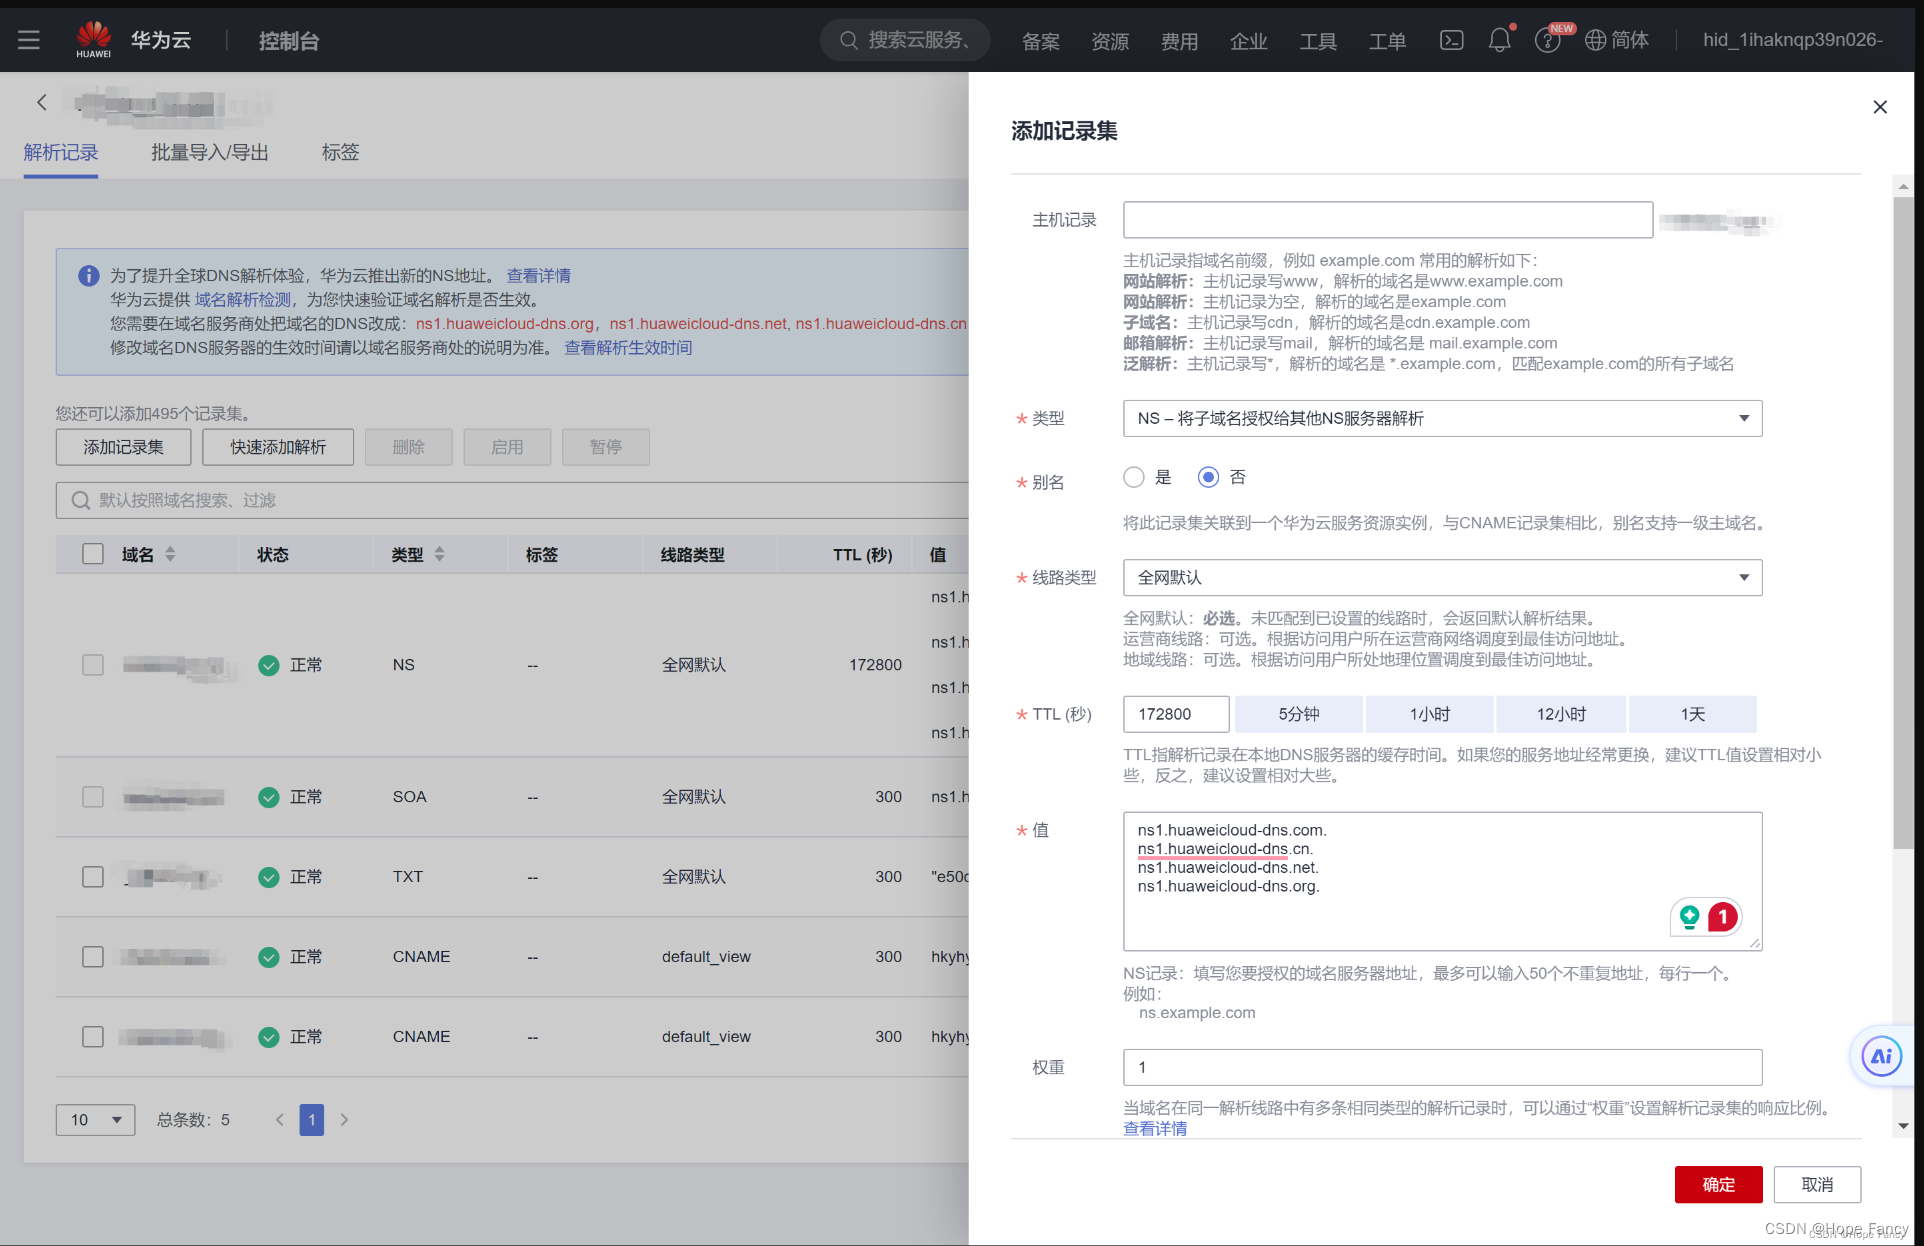This screenshot has width=1924, height=1246.
Task: Open the 资源 top menu
Action: coord(1110,41)
